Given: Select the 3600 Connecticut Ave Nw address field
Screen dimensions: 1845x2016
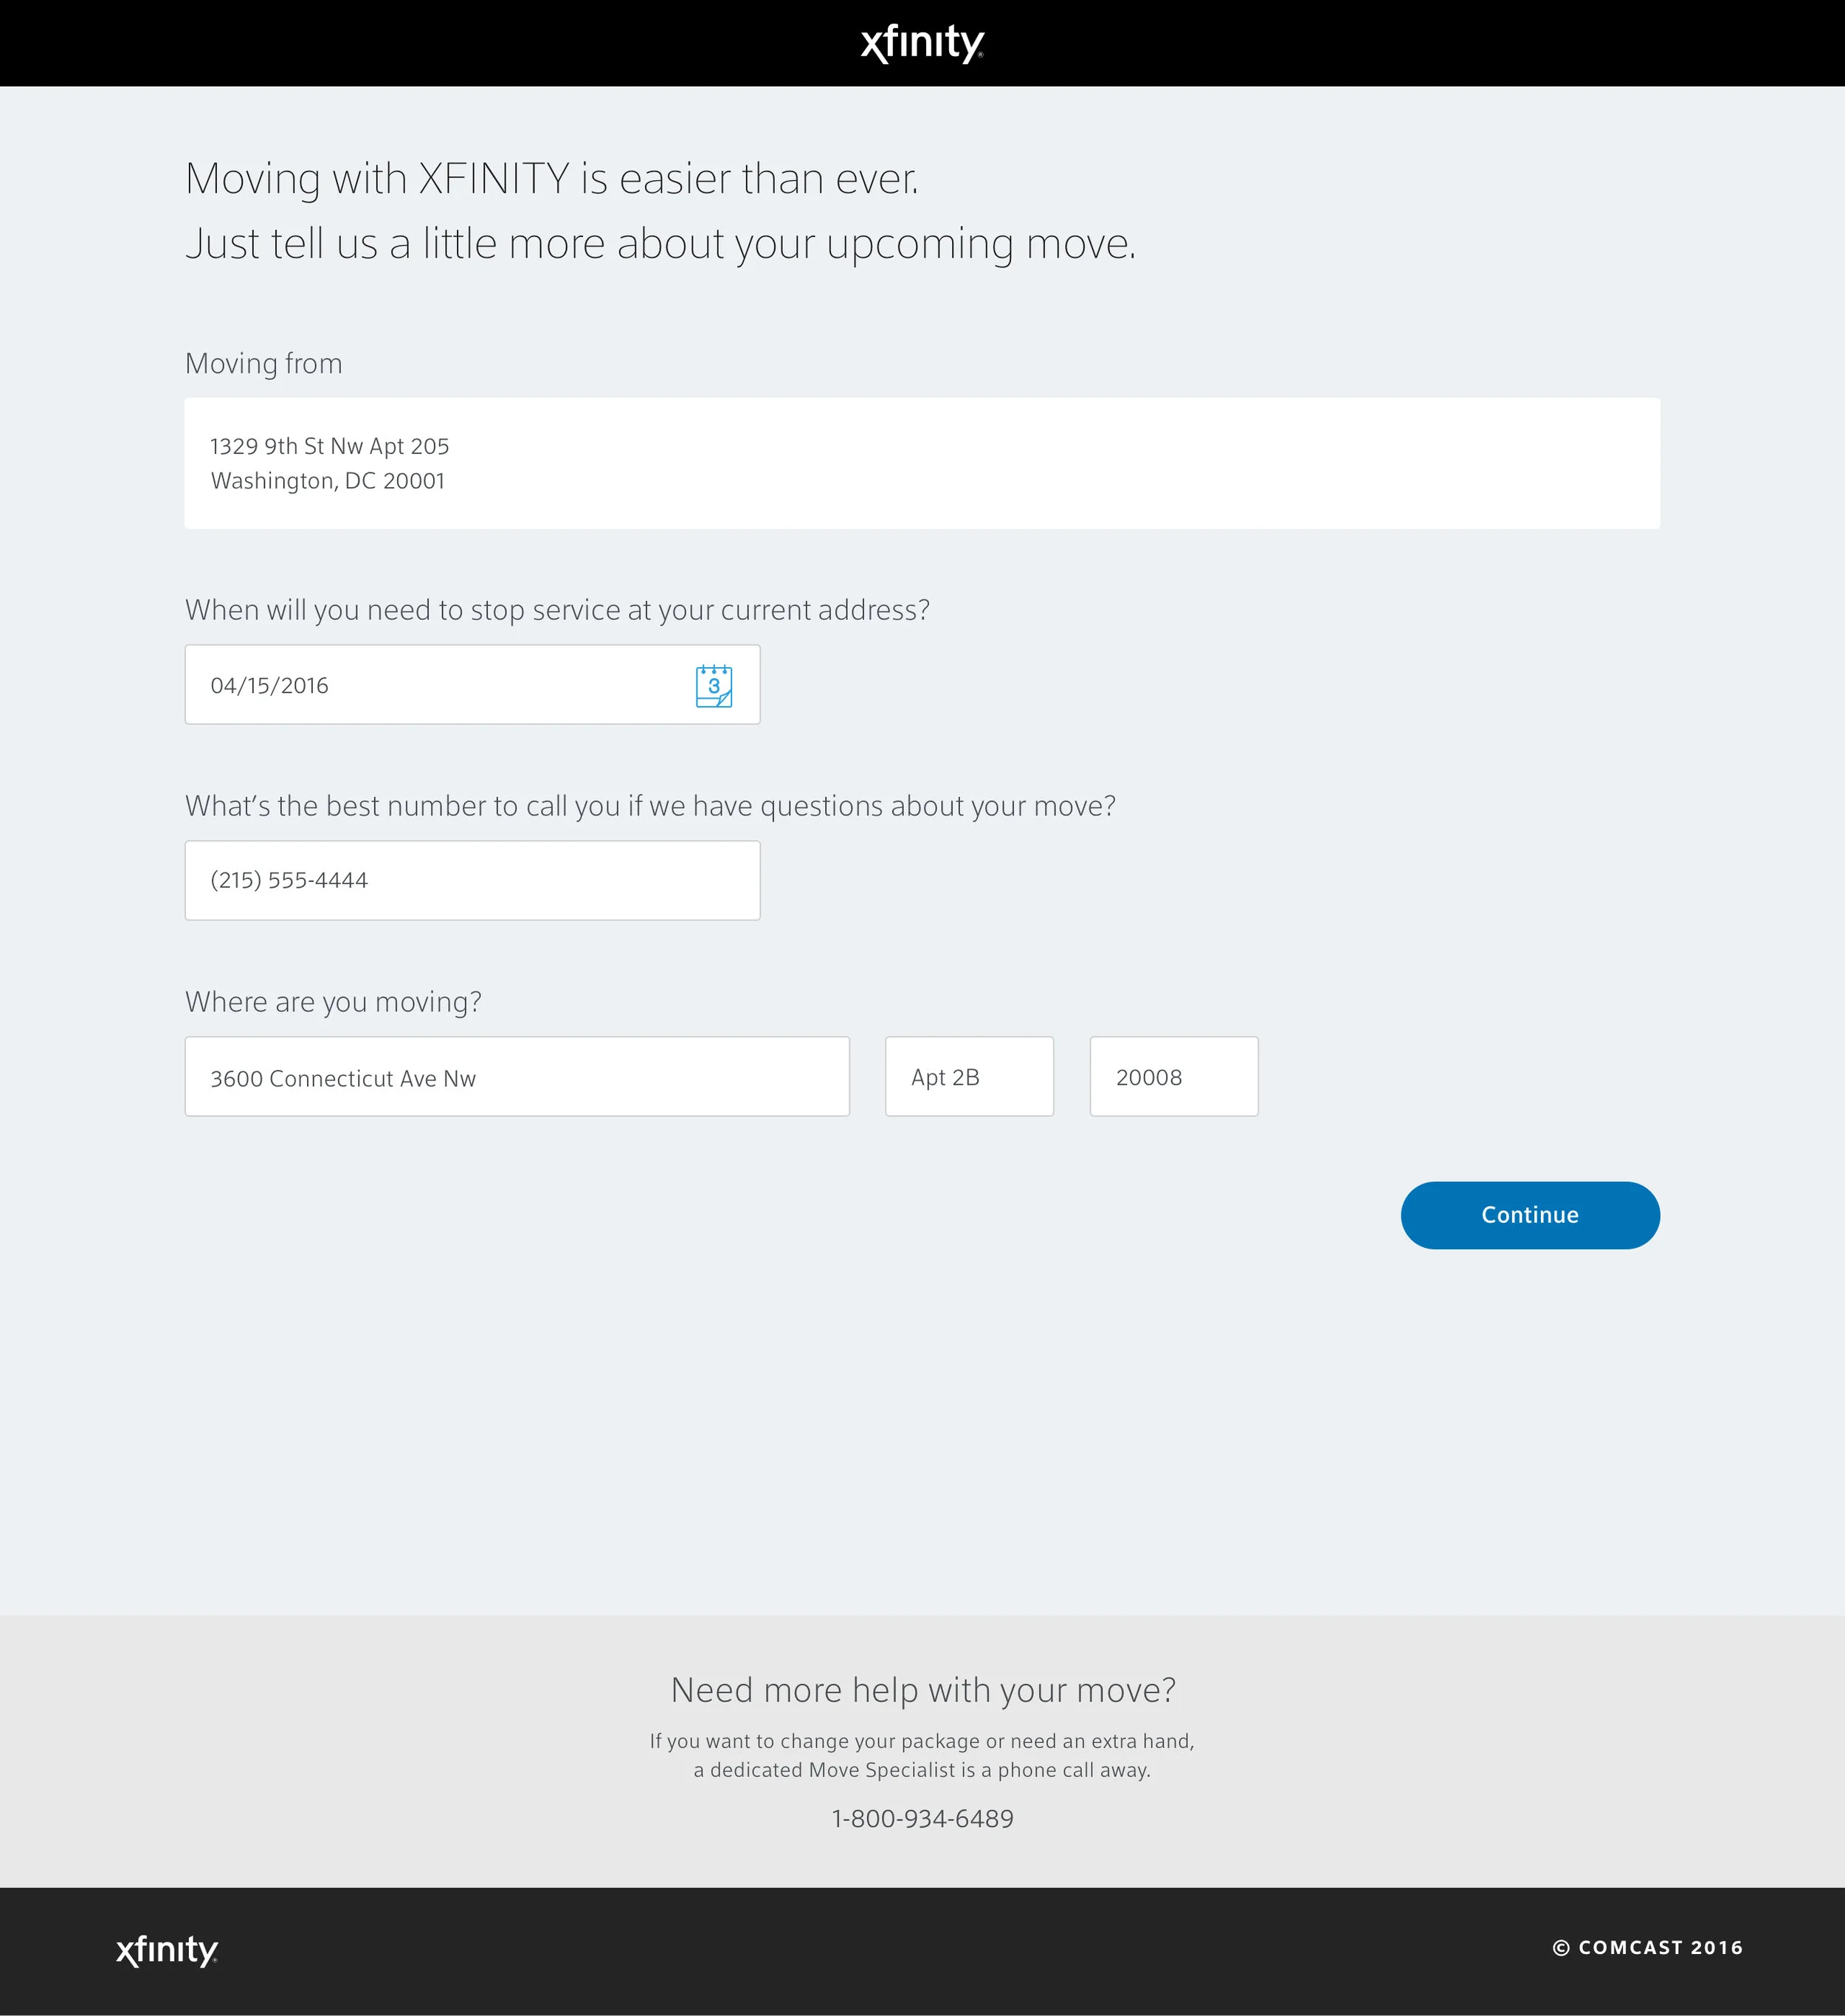Looking at the screenshot, I should click(517, 1077).
